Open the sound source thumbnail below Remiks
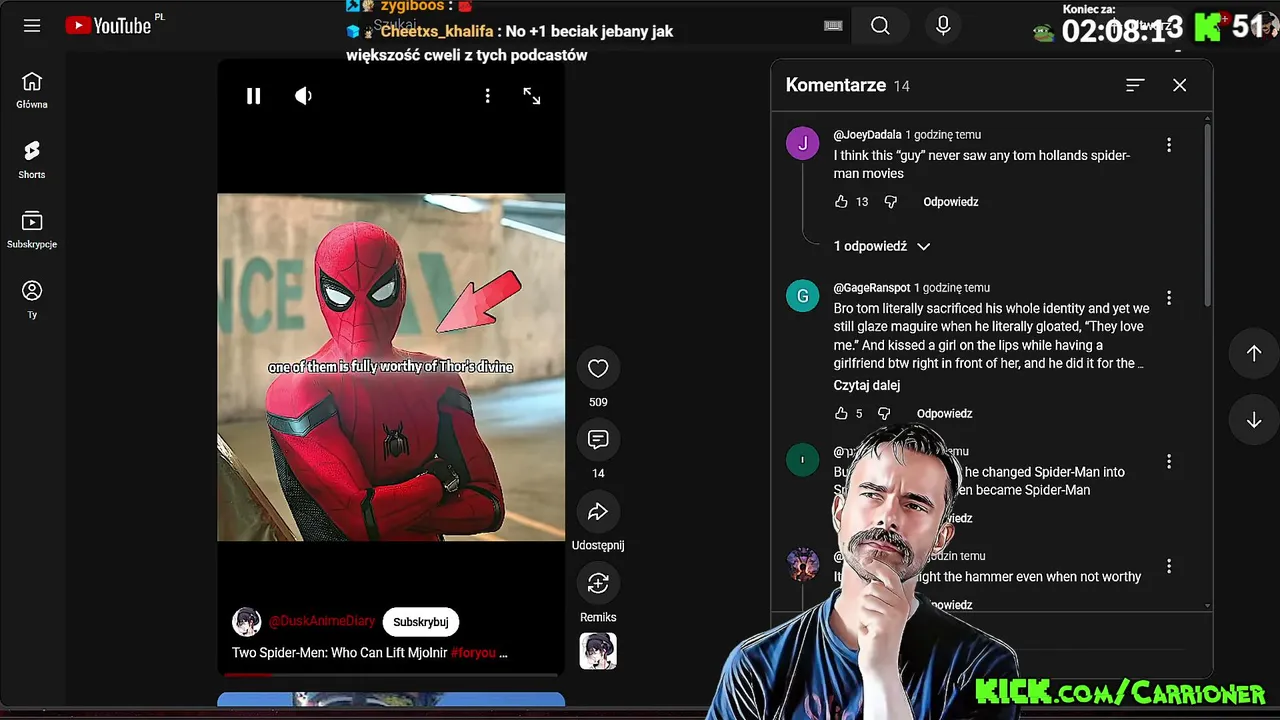The image size is (1280, 720). click(x=598, y=651)
